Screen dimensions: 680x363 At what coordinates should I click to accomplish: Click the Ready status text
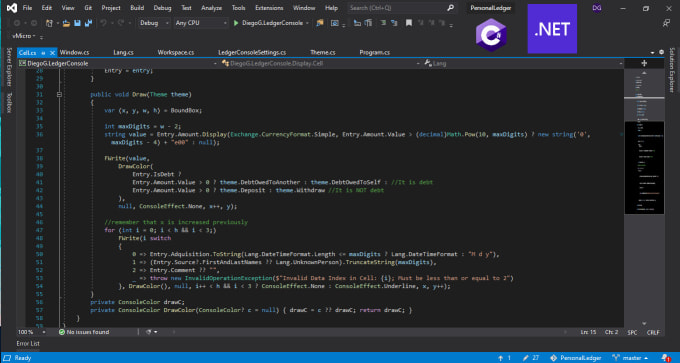(23, 358)
